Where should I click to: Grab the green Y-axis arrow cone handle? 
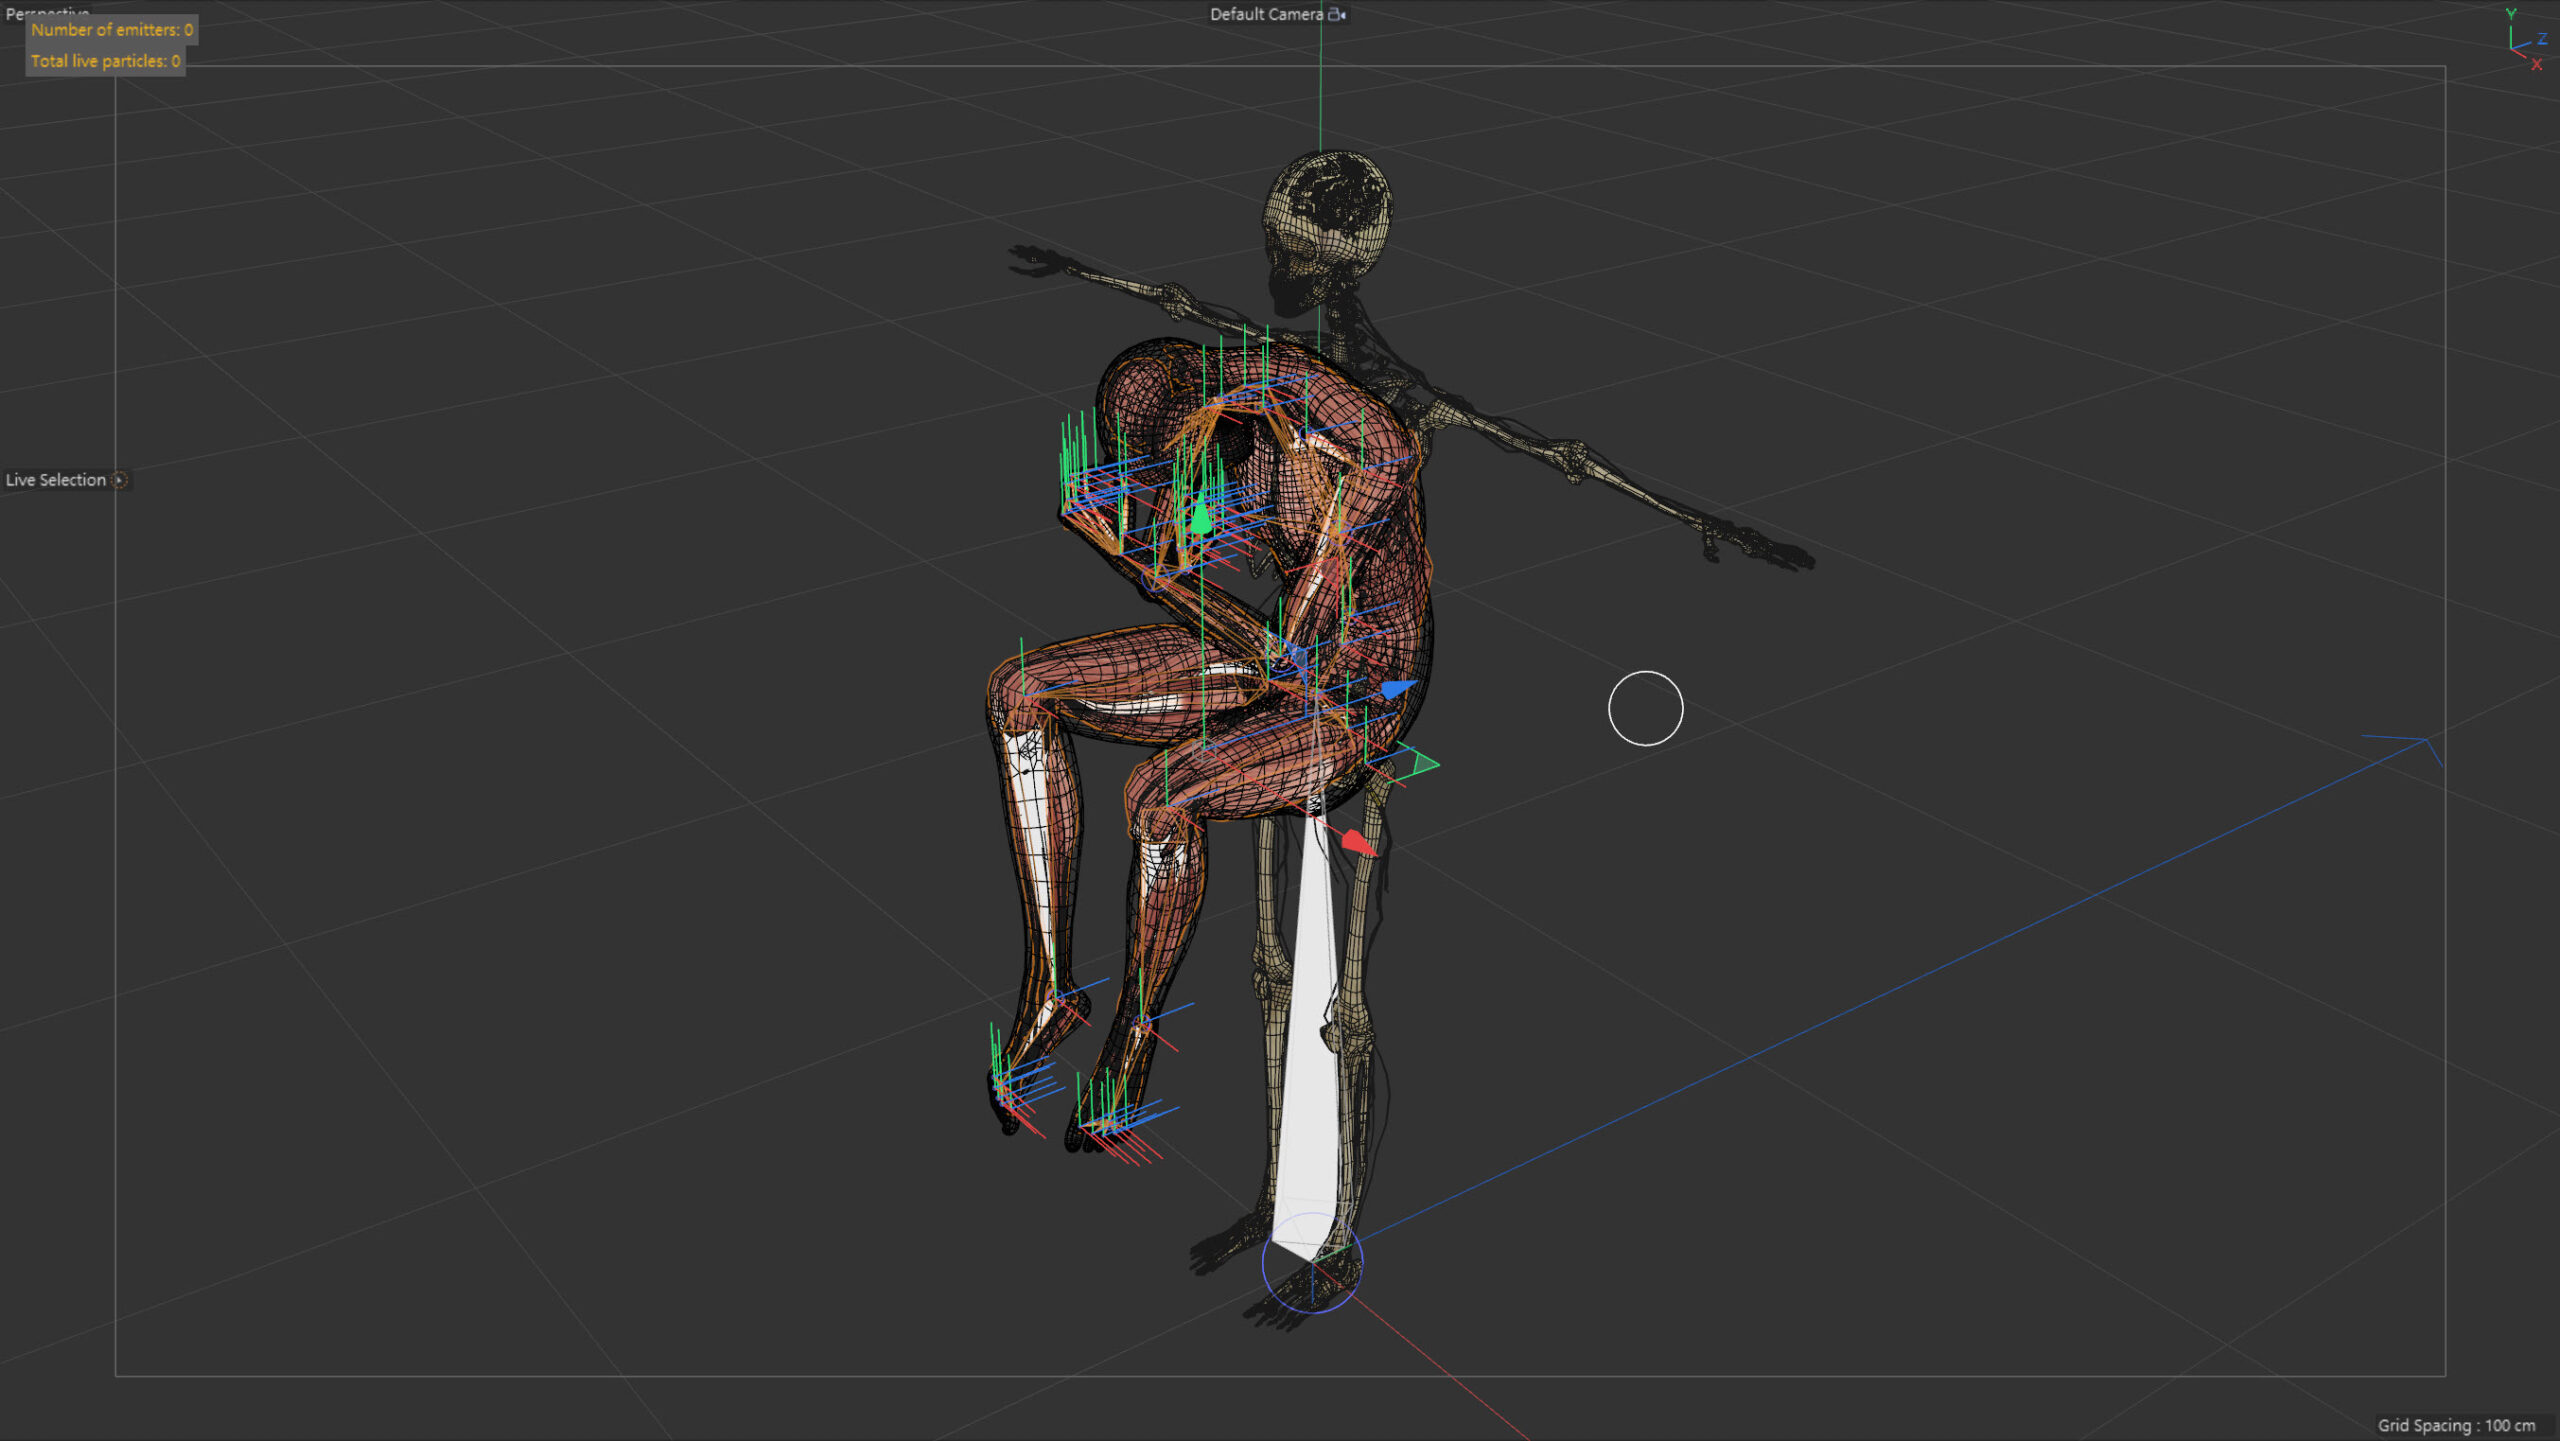pos(1201,519)
